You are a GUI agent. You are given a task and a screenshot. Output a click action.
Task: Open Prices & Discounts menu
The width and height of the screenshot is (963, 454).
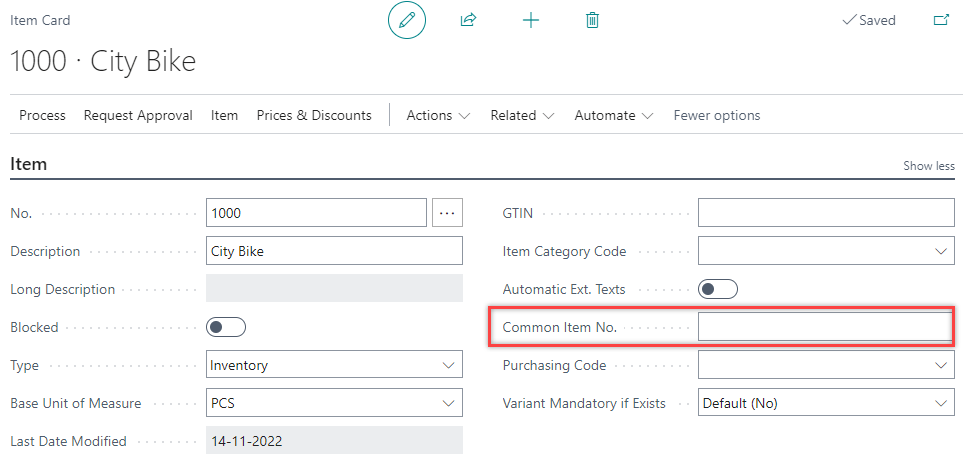coord(314,115)
